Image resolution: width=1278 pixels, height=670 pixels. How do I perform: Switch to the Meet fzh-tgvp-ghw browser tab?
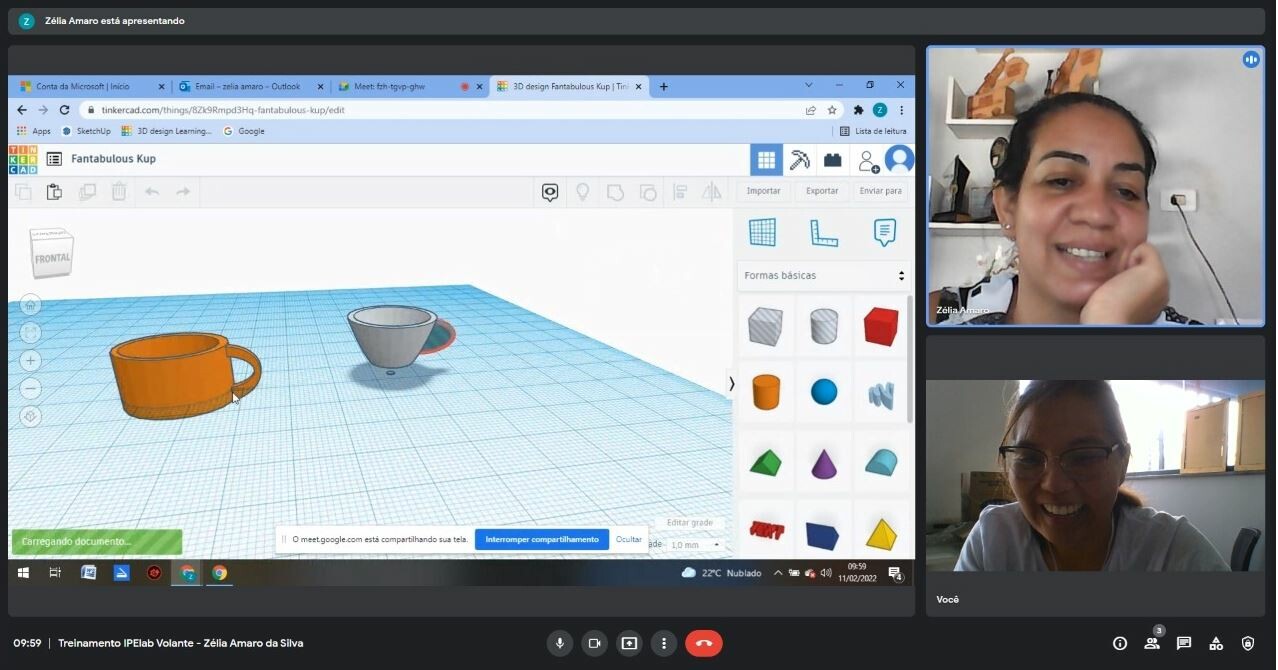coord(410,87)
